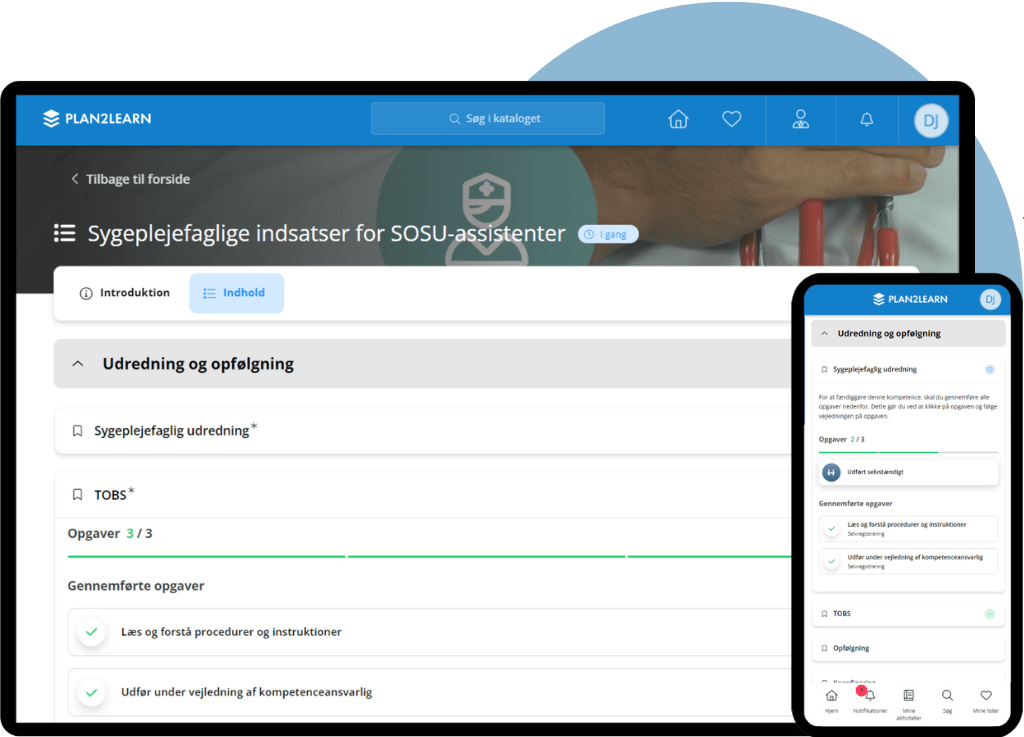
Task: Expand the Opfølgning item on mobile
Action: click(x=907, y=648)
